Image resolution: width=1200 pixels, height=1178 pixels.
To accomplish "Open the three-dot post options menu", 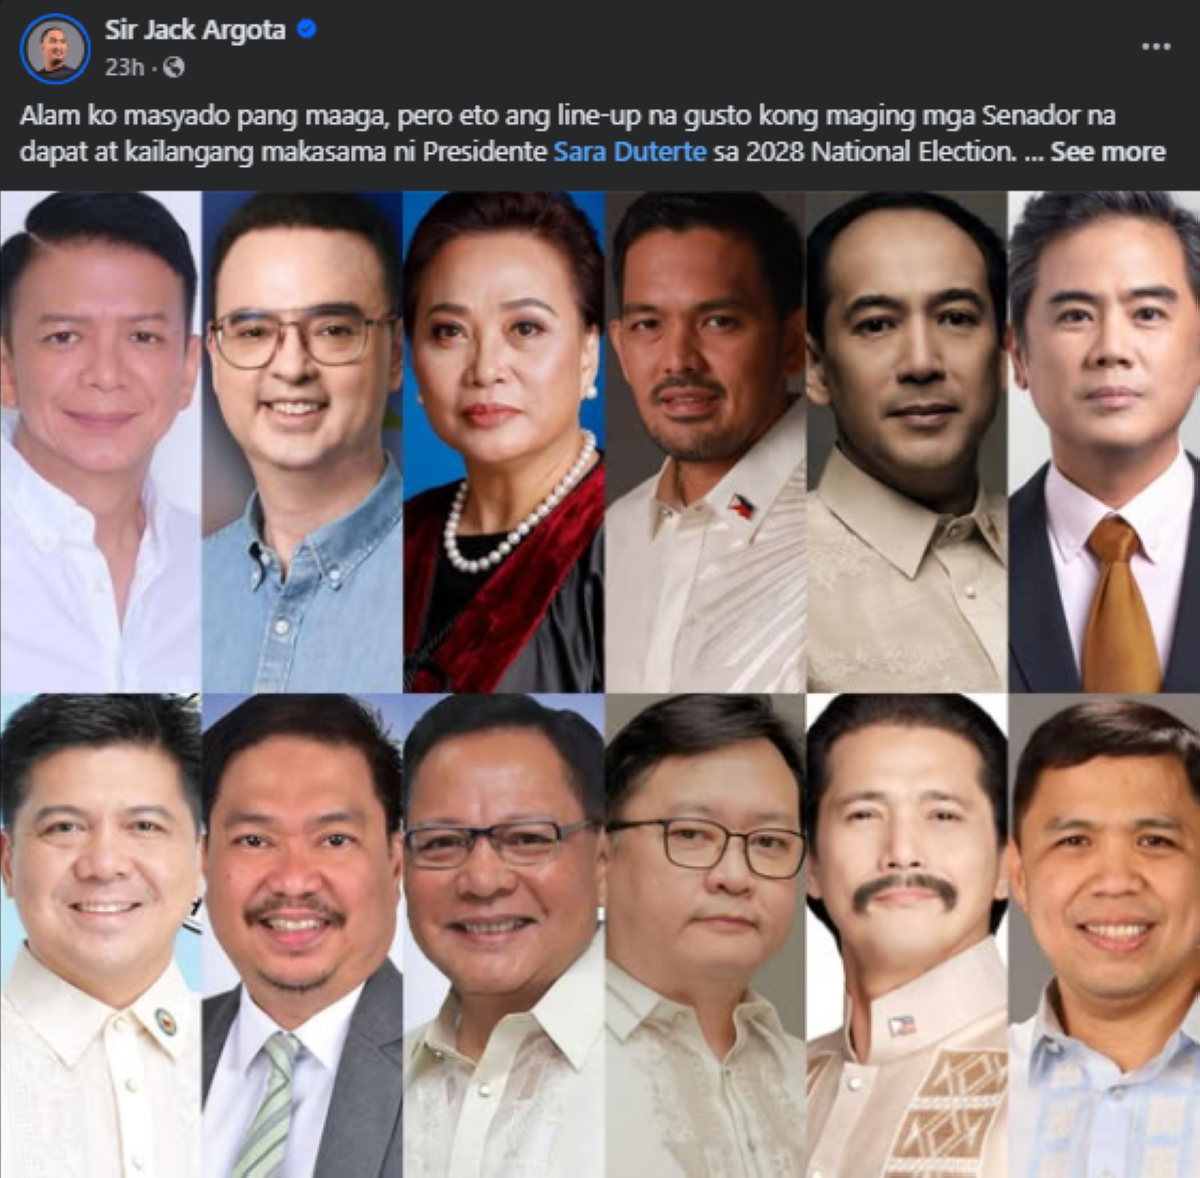I will point(1156,46).
